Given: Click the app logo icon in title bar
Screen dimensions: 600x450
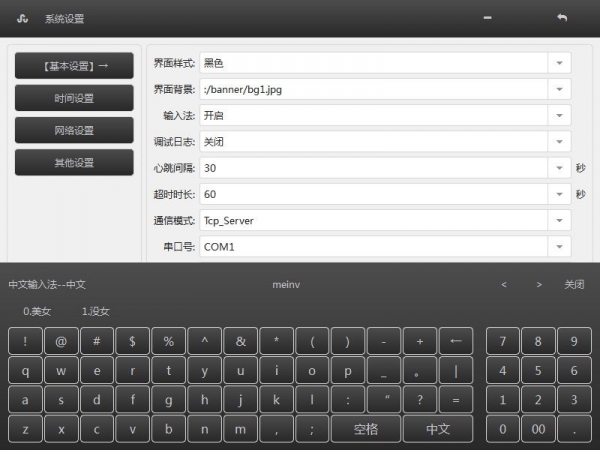Looking at the screenshot, I should point(22,19).
